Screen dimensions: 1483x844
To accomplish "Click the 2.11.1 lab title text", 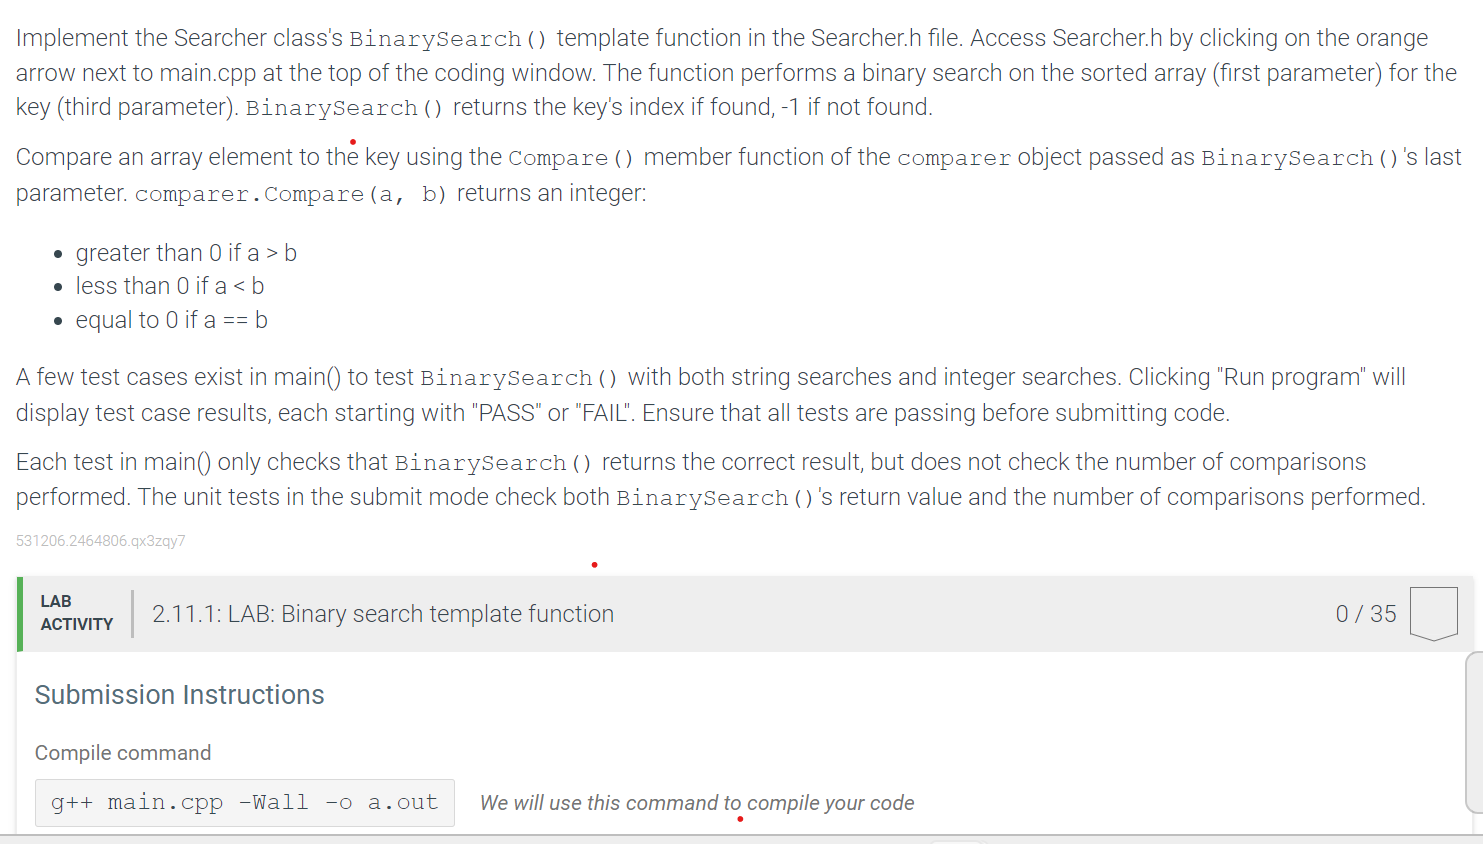I will coord(384,613).
